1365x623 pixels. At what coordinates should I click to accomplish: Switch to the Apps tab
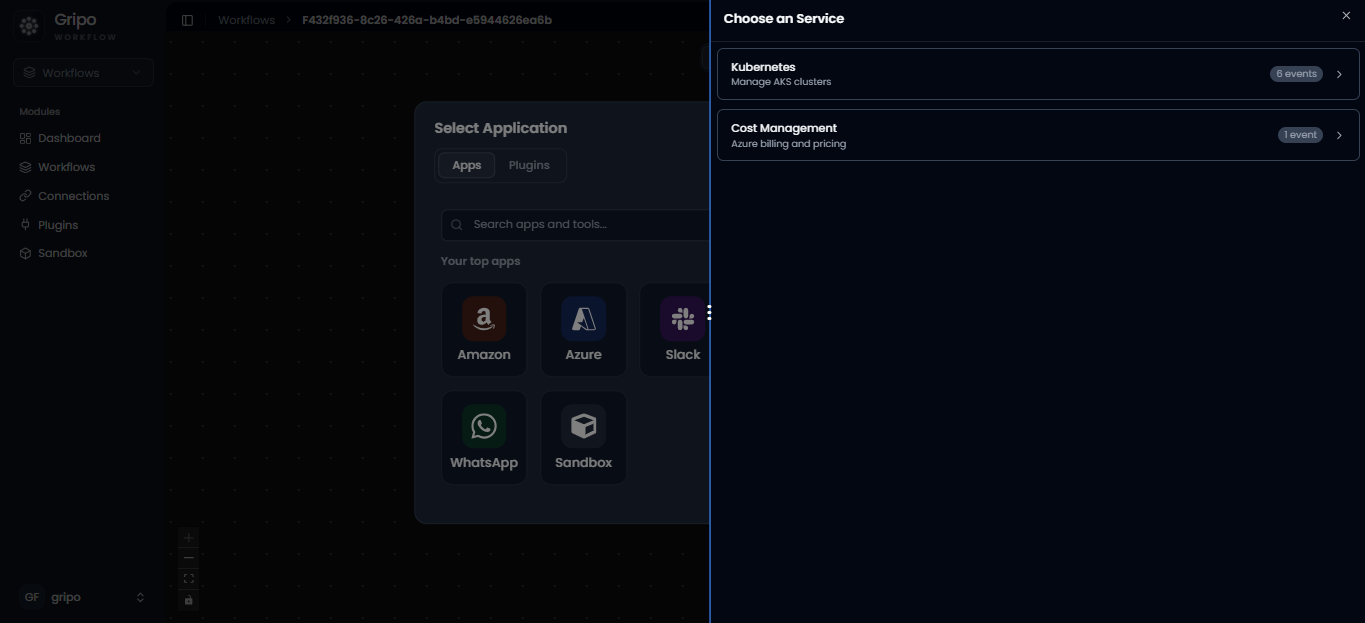467,165
